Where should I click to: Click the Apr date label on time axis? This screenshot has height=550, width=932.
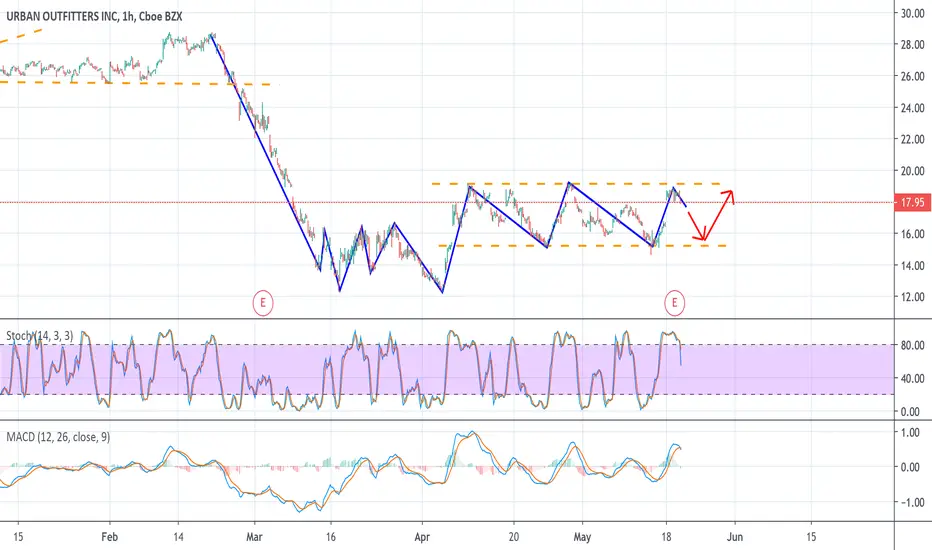[422, 537]
